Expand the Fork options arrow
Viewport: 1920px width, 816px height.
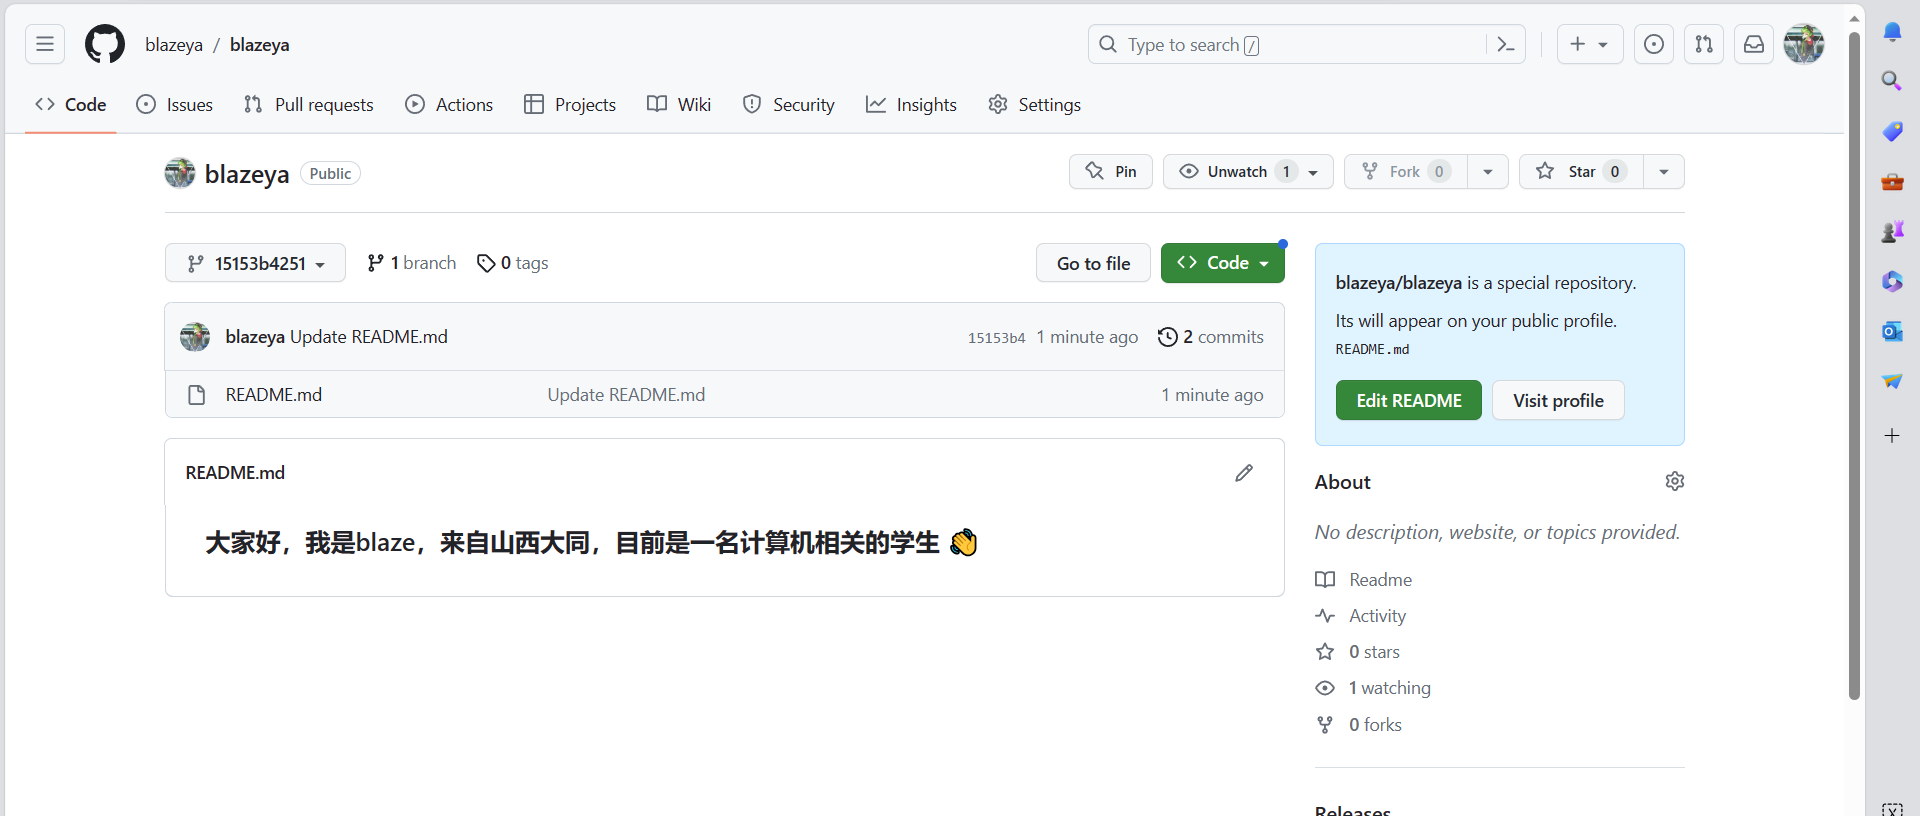pos(1488,172)
